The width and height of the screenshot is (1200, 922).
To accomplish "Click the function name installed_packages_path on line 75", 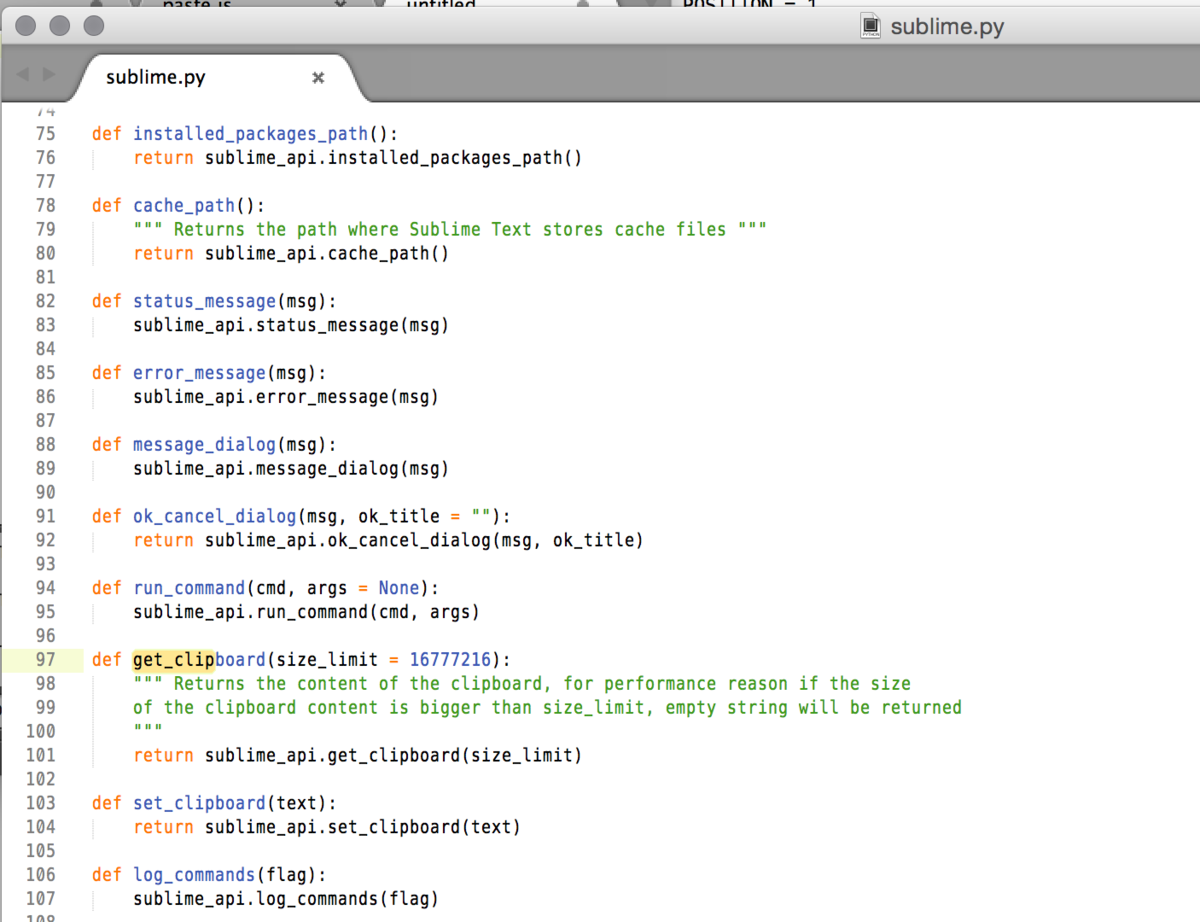I will tap(251, 134).
